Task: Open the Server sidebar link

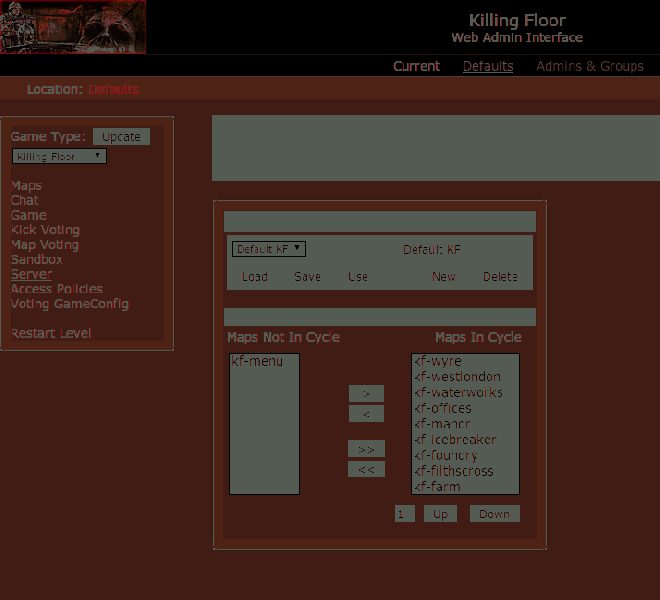Action: pos(31,274)
